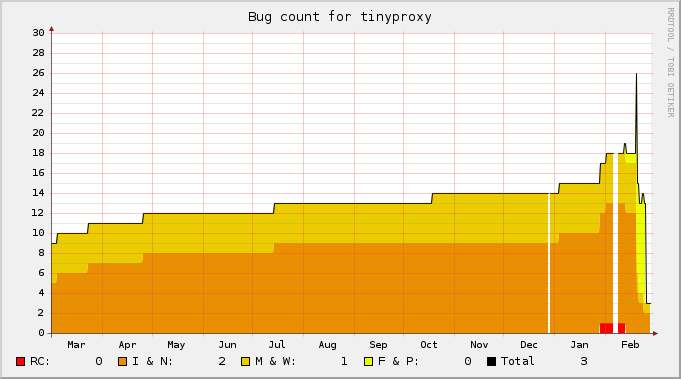This screenshot has height=379, width=681.
Task: Click the peak of the 26-bug spike
Action: click(x=636, y=74)
